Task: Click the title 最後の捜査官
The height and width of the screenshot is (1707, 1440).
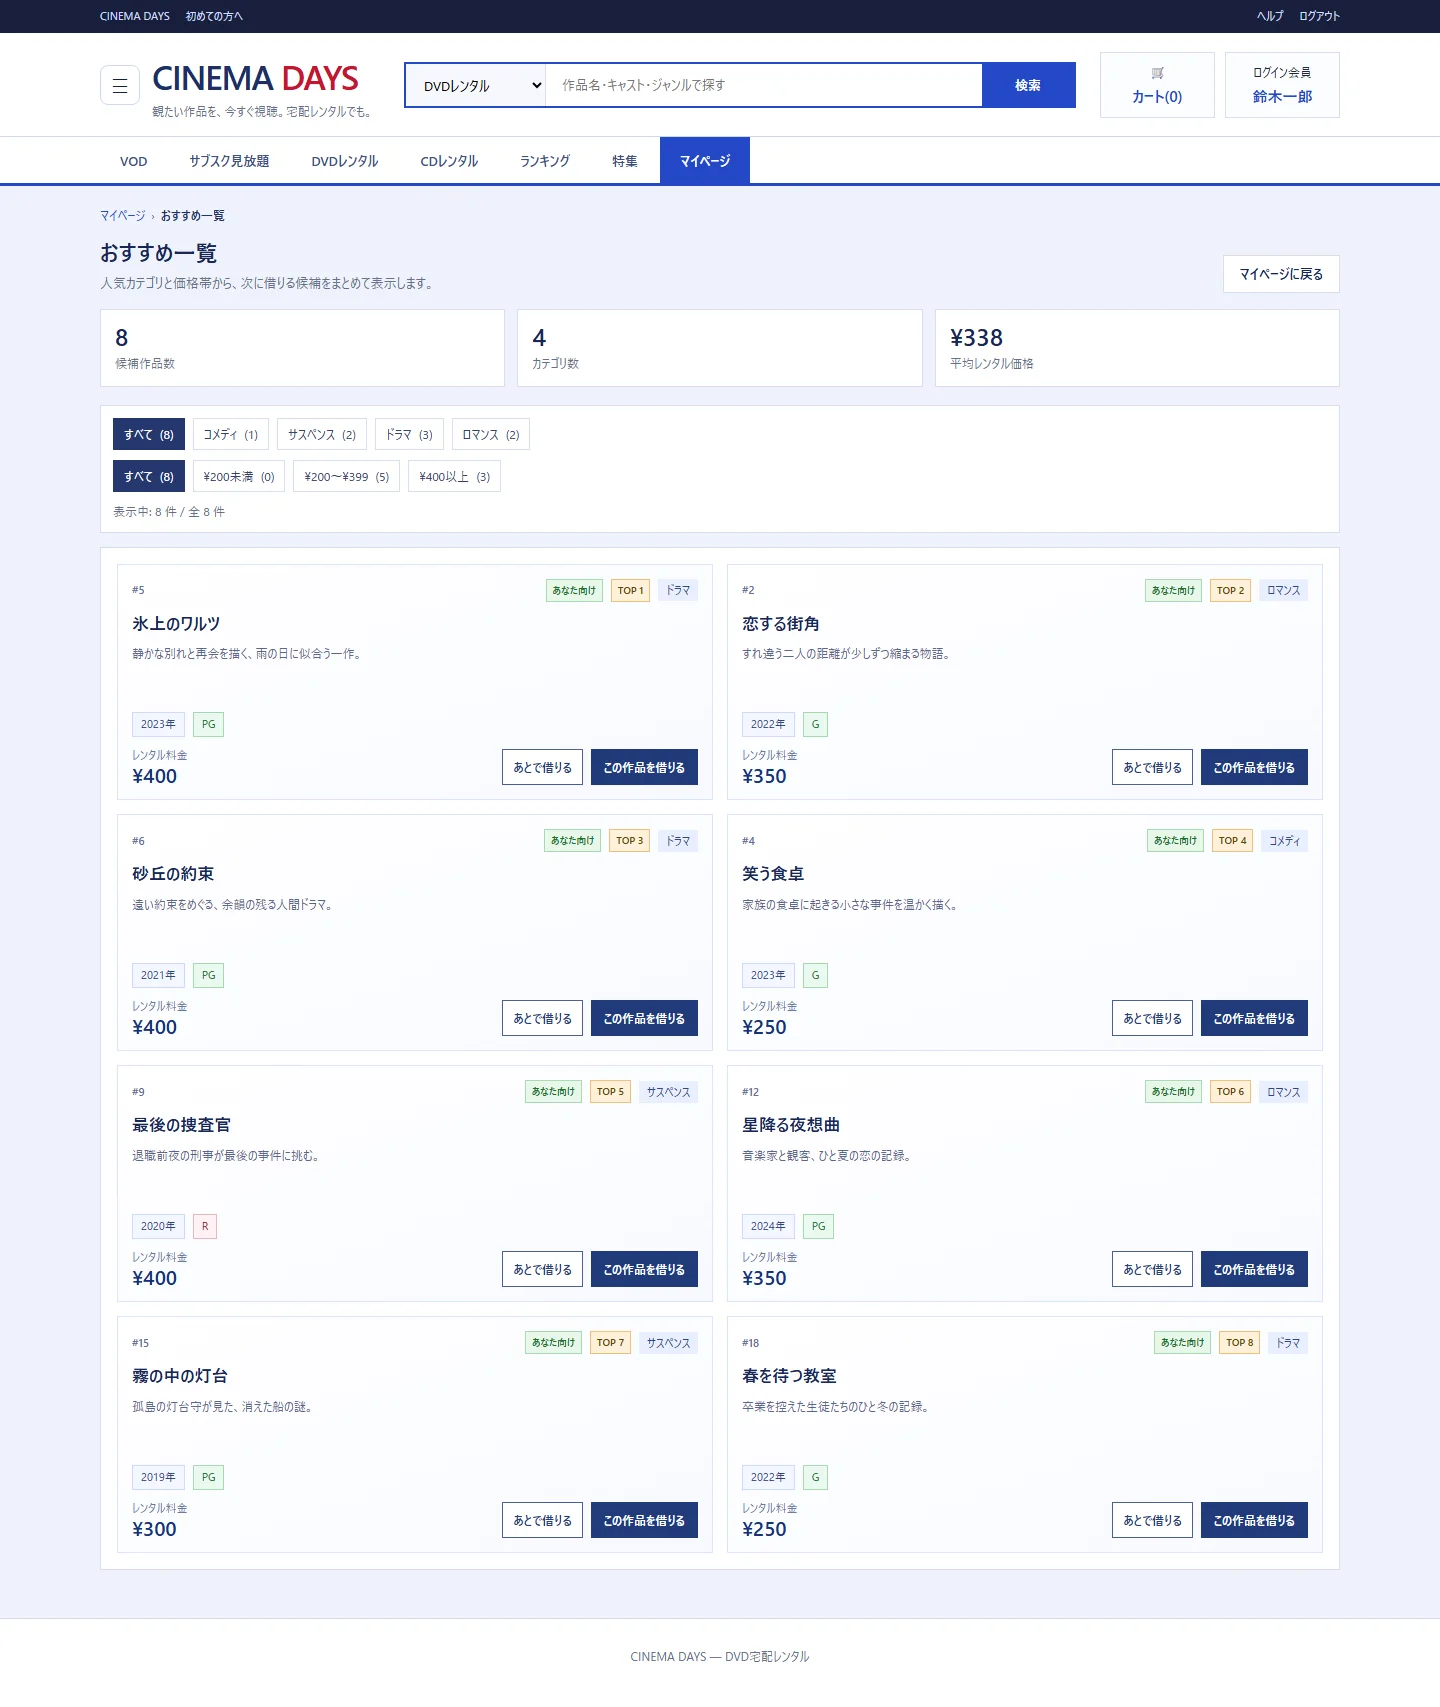Action: pyautogui.click(x=181, y=1125)
